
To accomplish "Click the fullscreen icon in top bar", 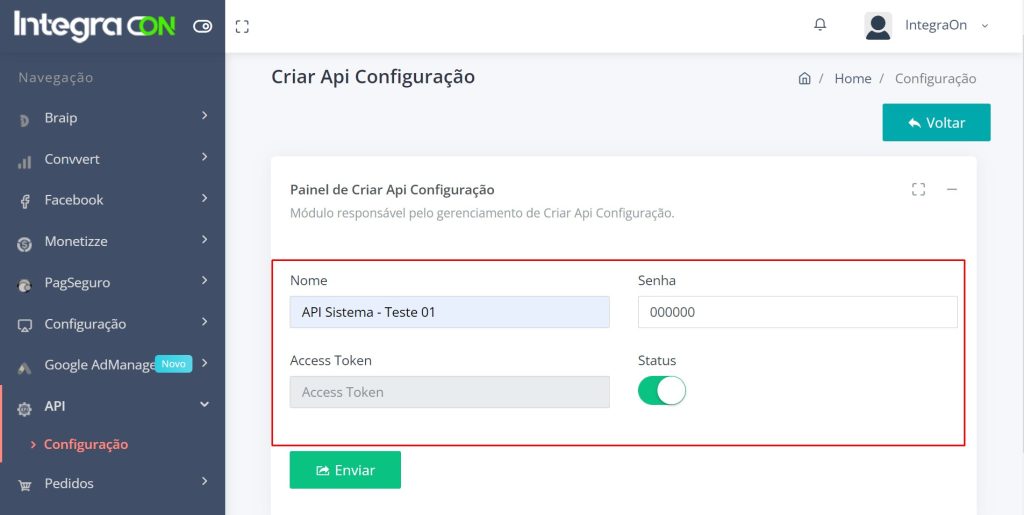I will pyautogui.click(x=242, y=26).
